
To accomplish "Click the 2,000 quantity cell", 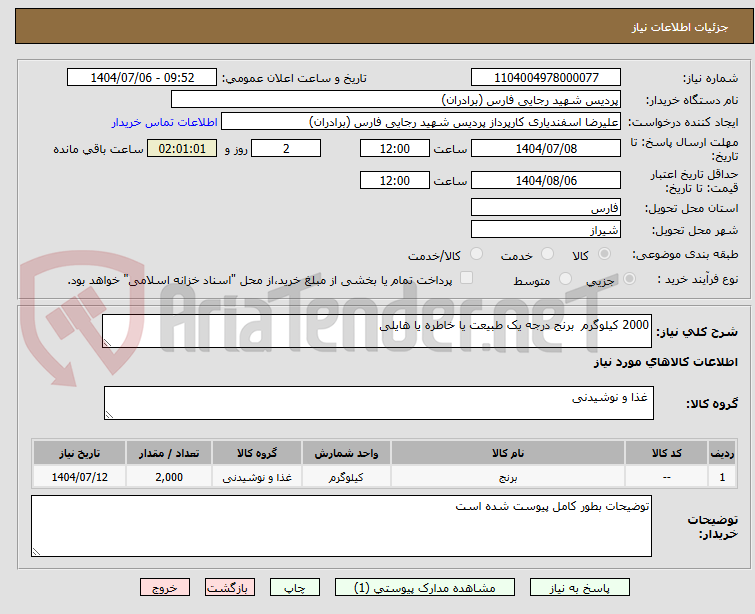I will click(169, 477).
